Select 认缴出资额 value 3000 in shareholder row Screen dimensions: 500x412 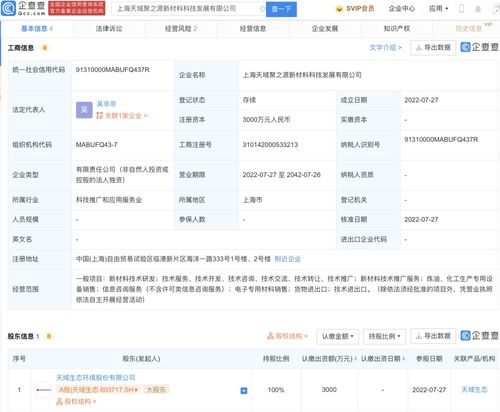[x=329, y=390]
